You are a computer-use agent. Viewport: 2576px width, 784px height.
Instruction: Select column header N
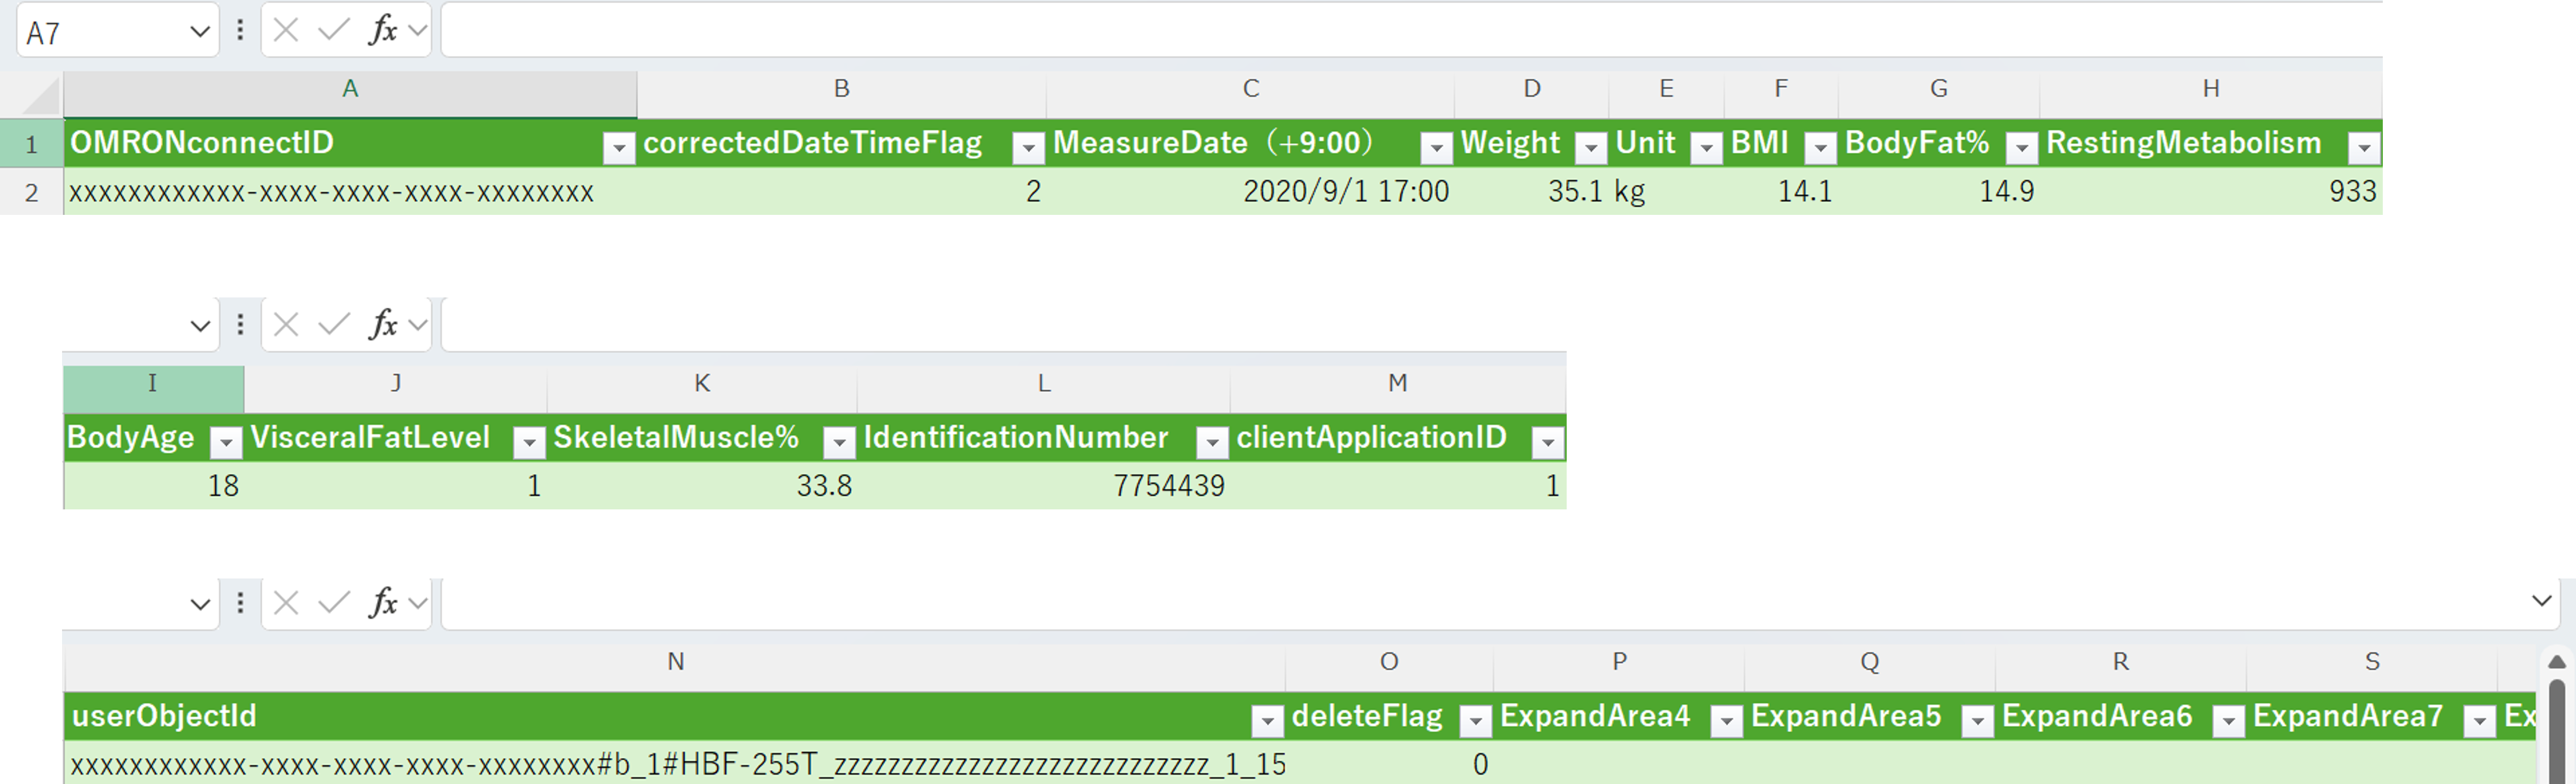[x=675, y=662]
